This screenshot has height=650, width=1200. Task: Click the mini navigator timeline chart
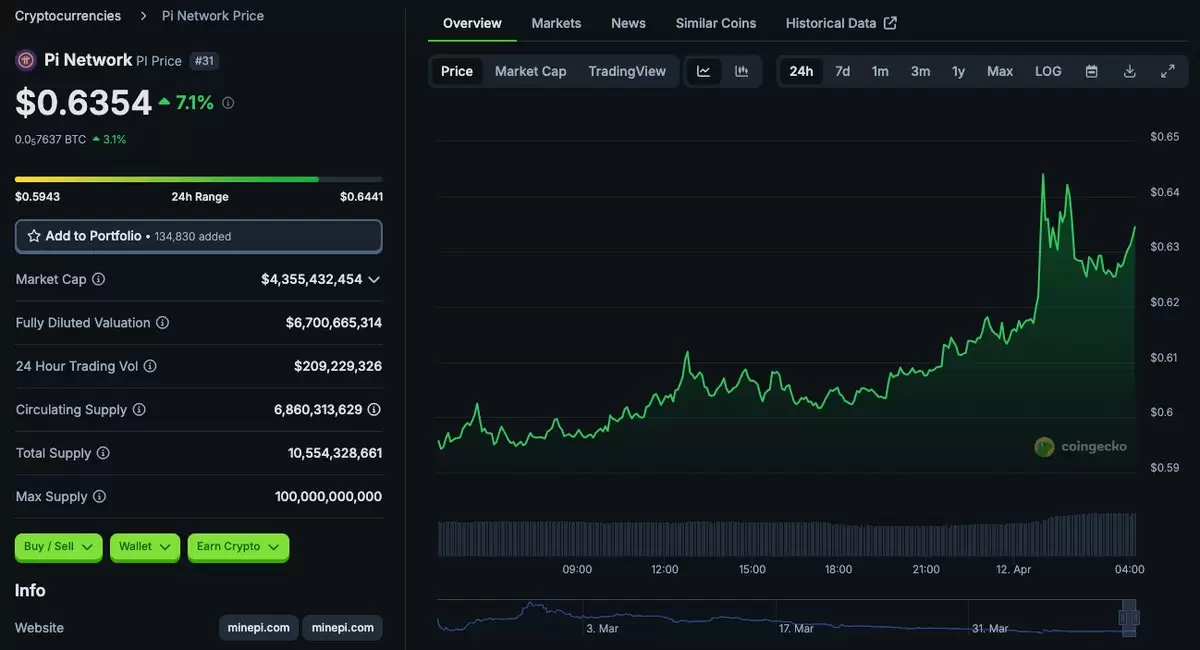788,616
